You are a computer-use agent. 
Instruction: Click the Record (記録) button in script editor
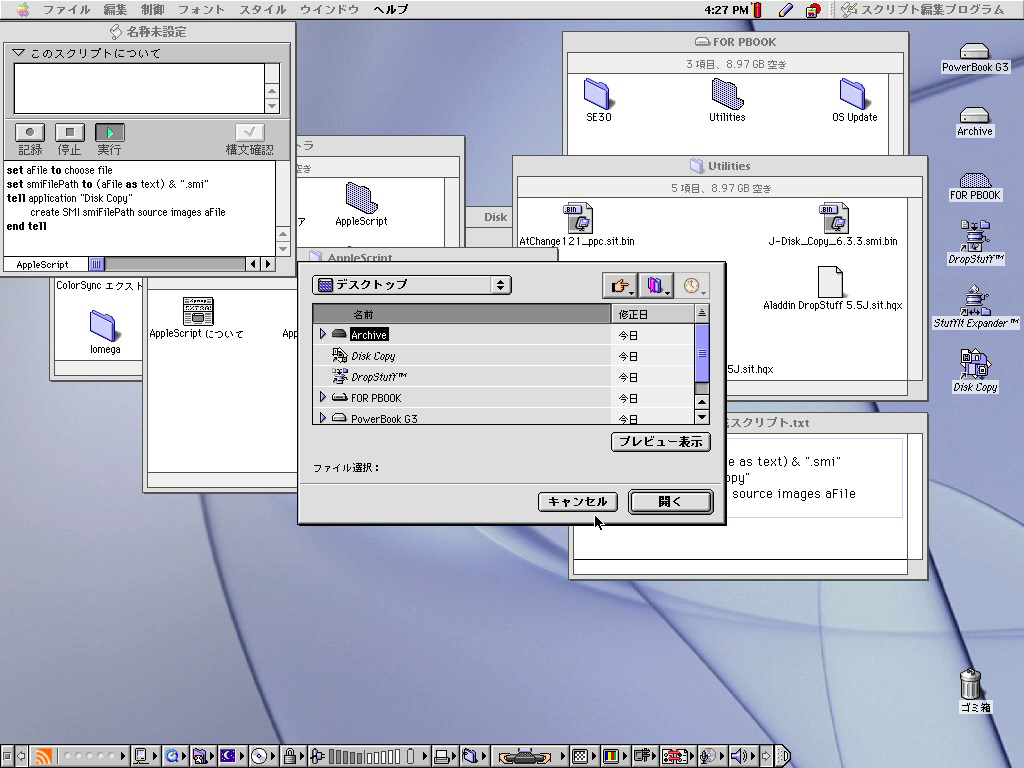(30, 133)
